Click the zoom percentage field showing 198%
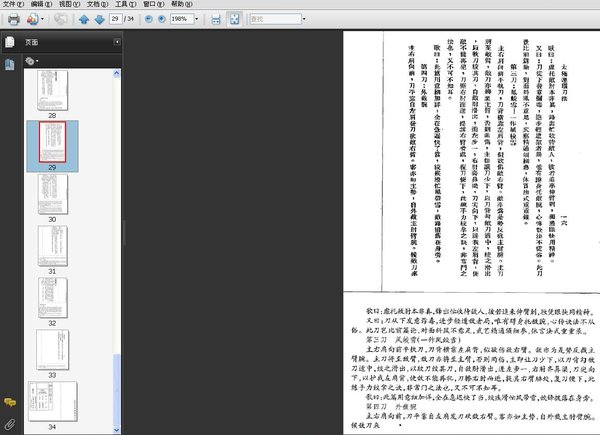 point(182,19)
